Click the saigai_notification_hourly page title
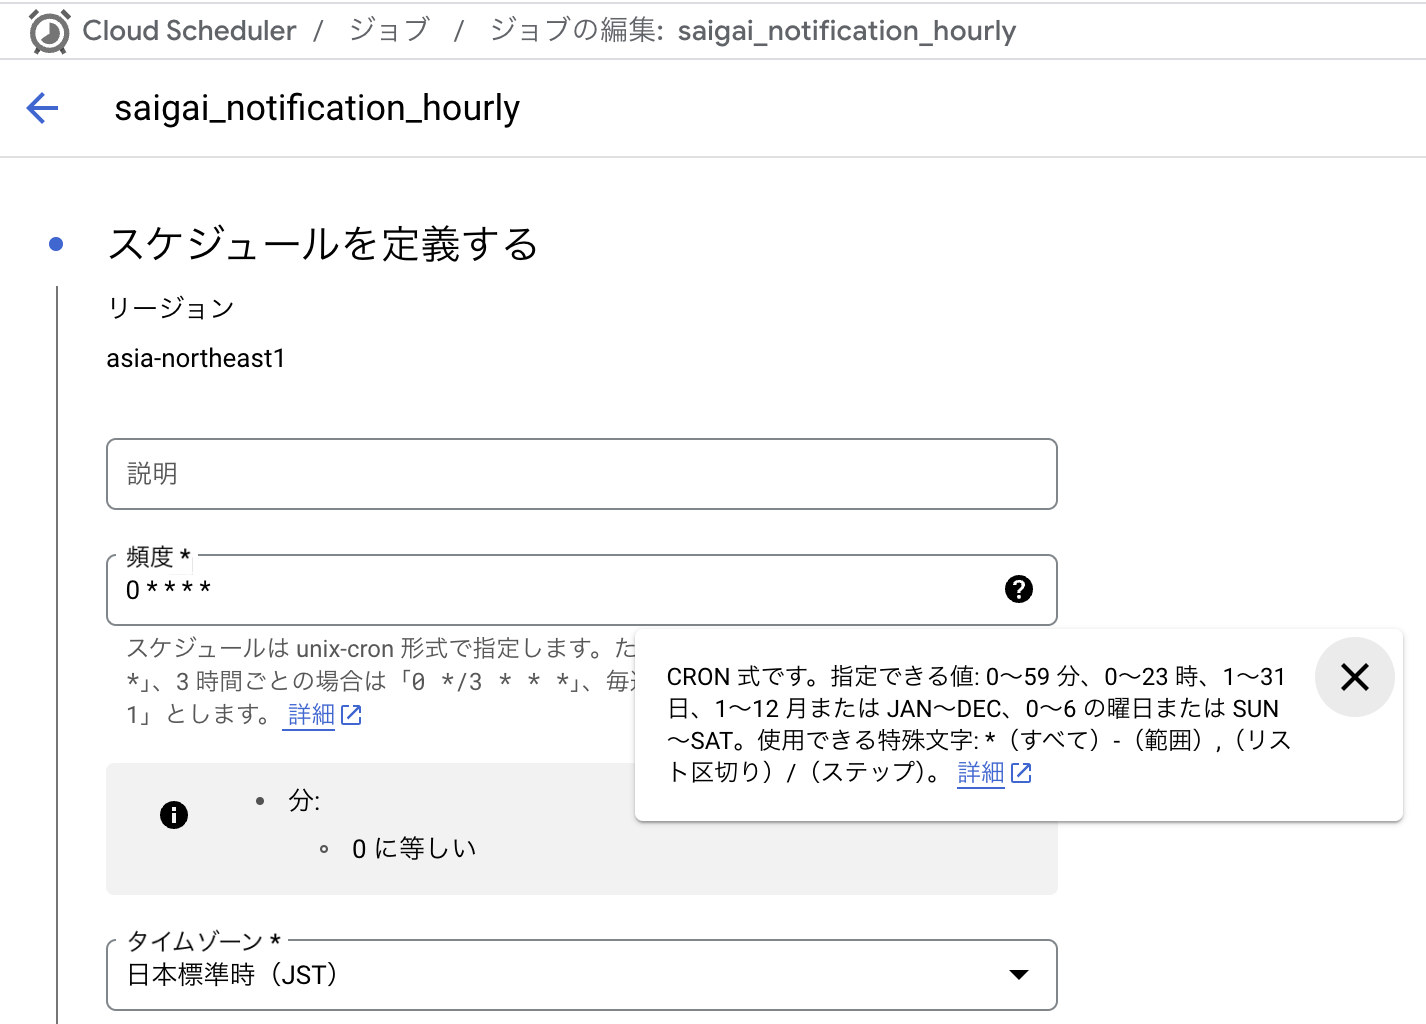1426x1024 pixels. pos(317,108)
